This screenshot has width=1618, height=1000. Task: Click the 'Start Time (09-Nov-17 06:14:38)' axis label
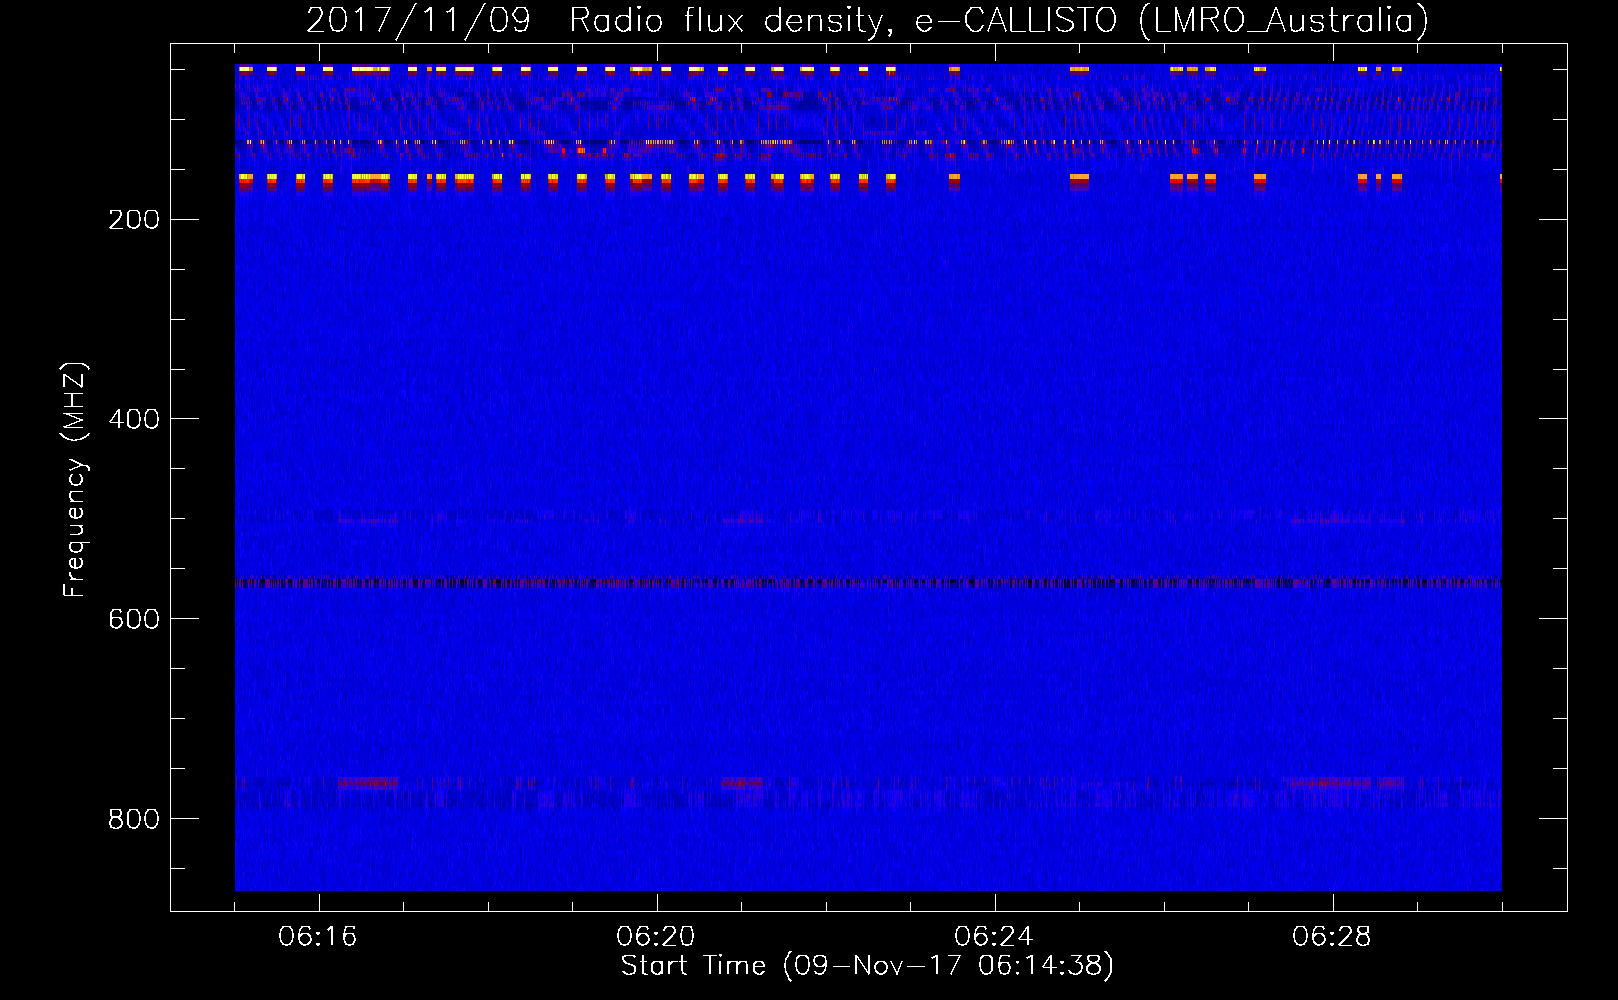click(867, 966)
